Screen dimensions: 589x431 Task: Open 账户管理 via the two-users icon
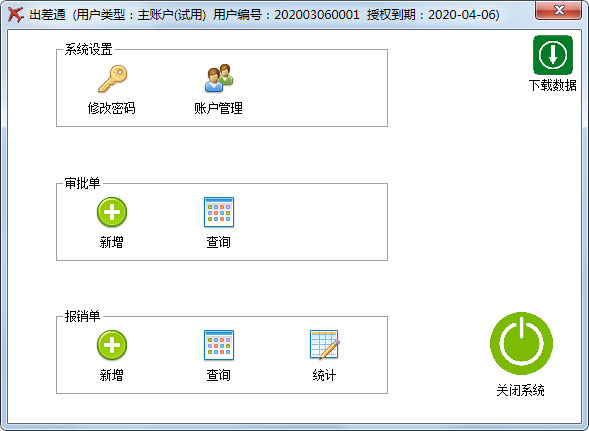219,78
